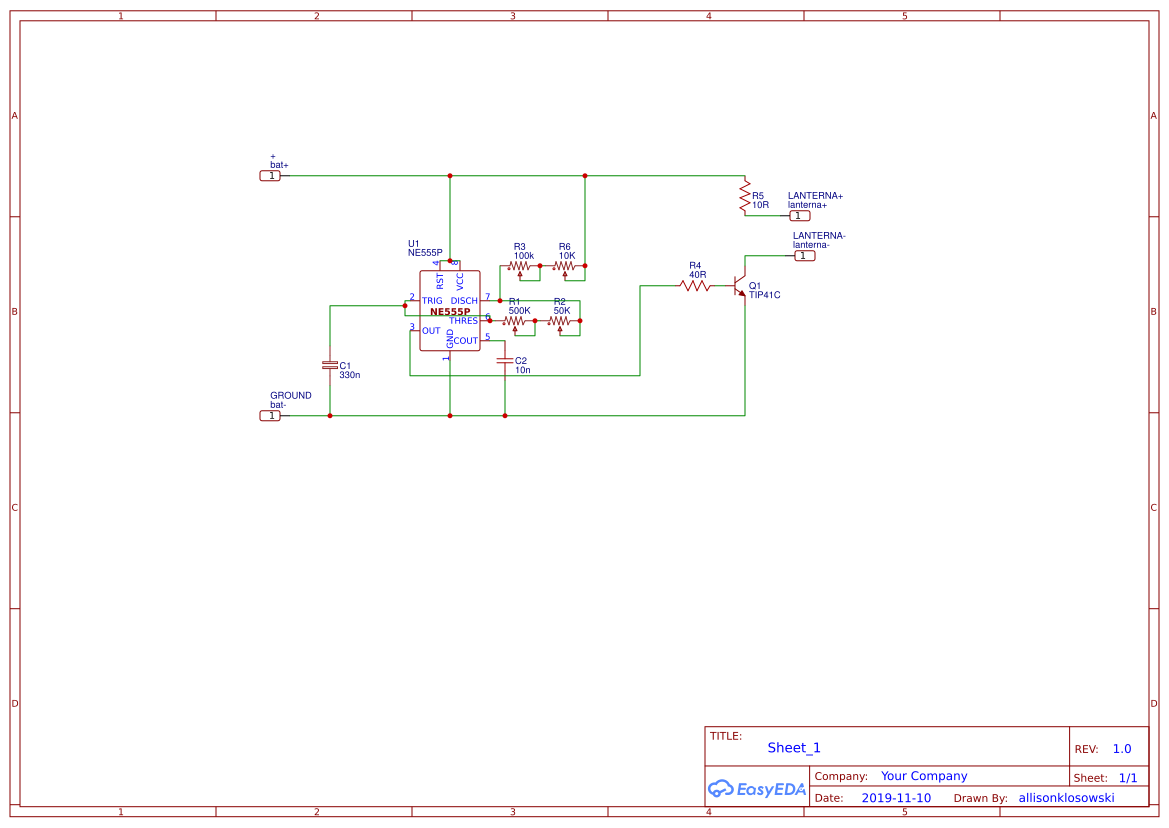The image size is (1169, 828).
Task: Select resistor R5 10R symbol
Action: (x=745, y=196)
